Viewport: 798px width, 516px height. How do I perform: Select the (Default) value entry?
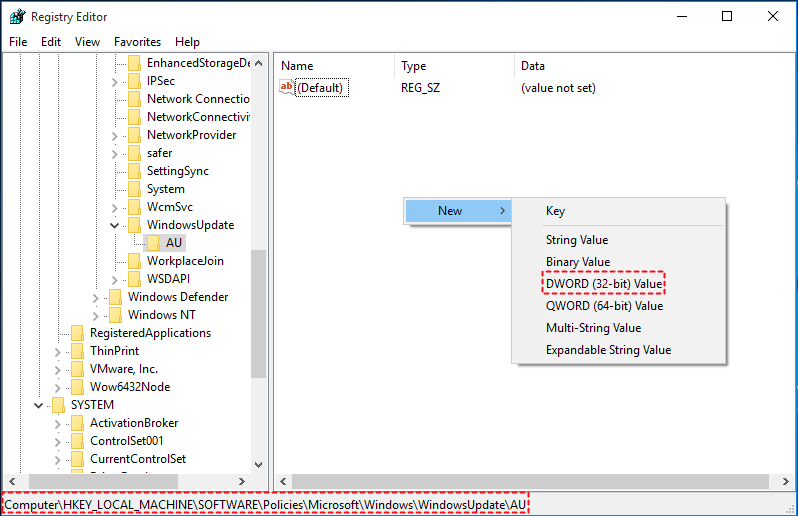(x=321, y=88)
